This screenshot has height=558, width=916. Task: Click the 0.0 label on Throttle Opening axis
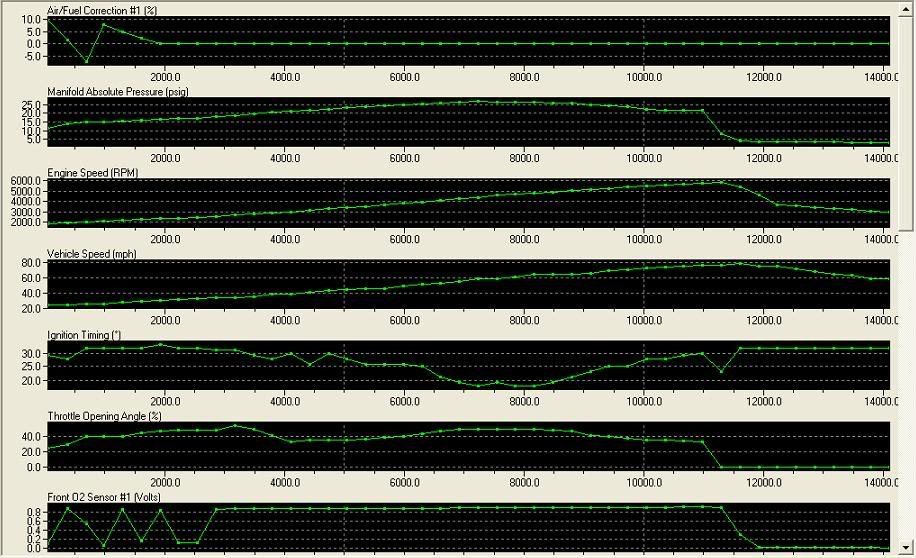click(33, 467)
